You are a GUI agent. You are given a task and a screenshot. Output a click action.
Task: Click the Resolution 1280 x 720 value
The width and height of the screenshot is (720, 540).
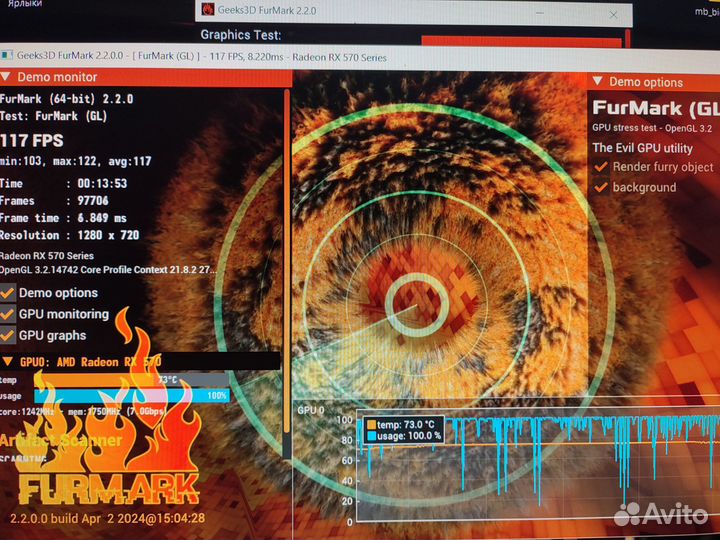tap(108, 235)
